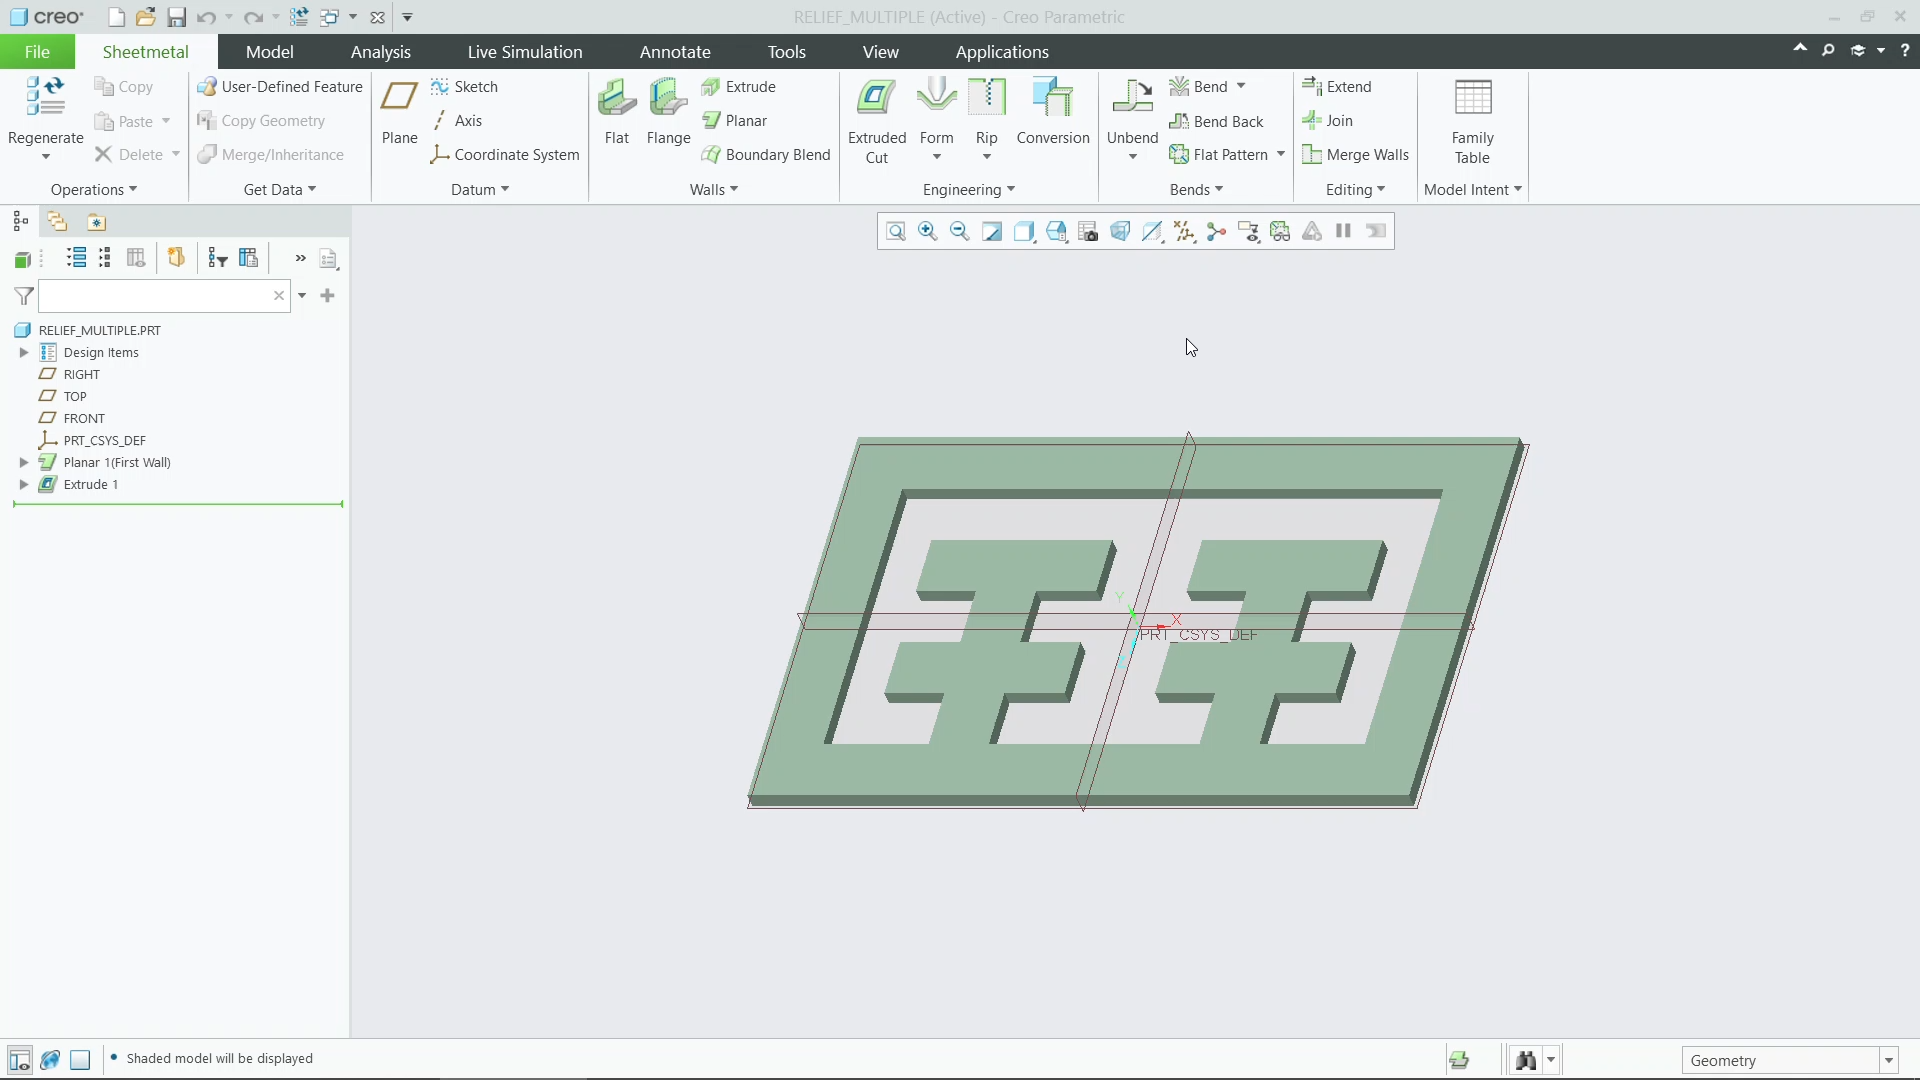
Task: Expand the Extrude 1 tree node
Action: (x=24, y=485)
